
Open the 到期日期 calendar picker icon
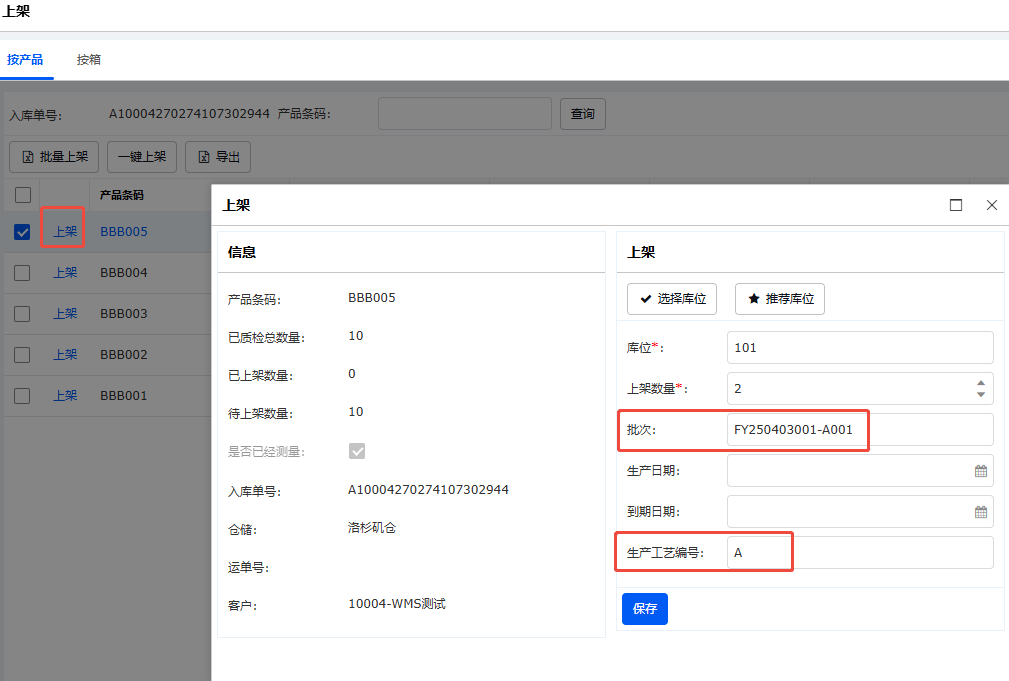click(981, 512)
